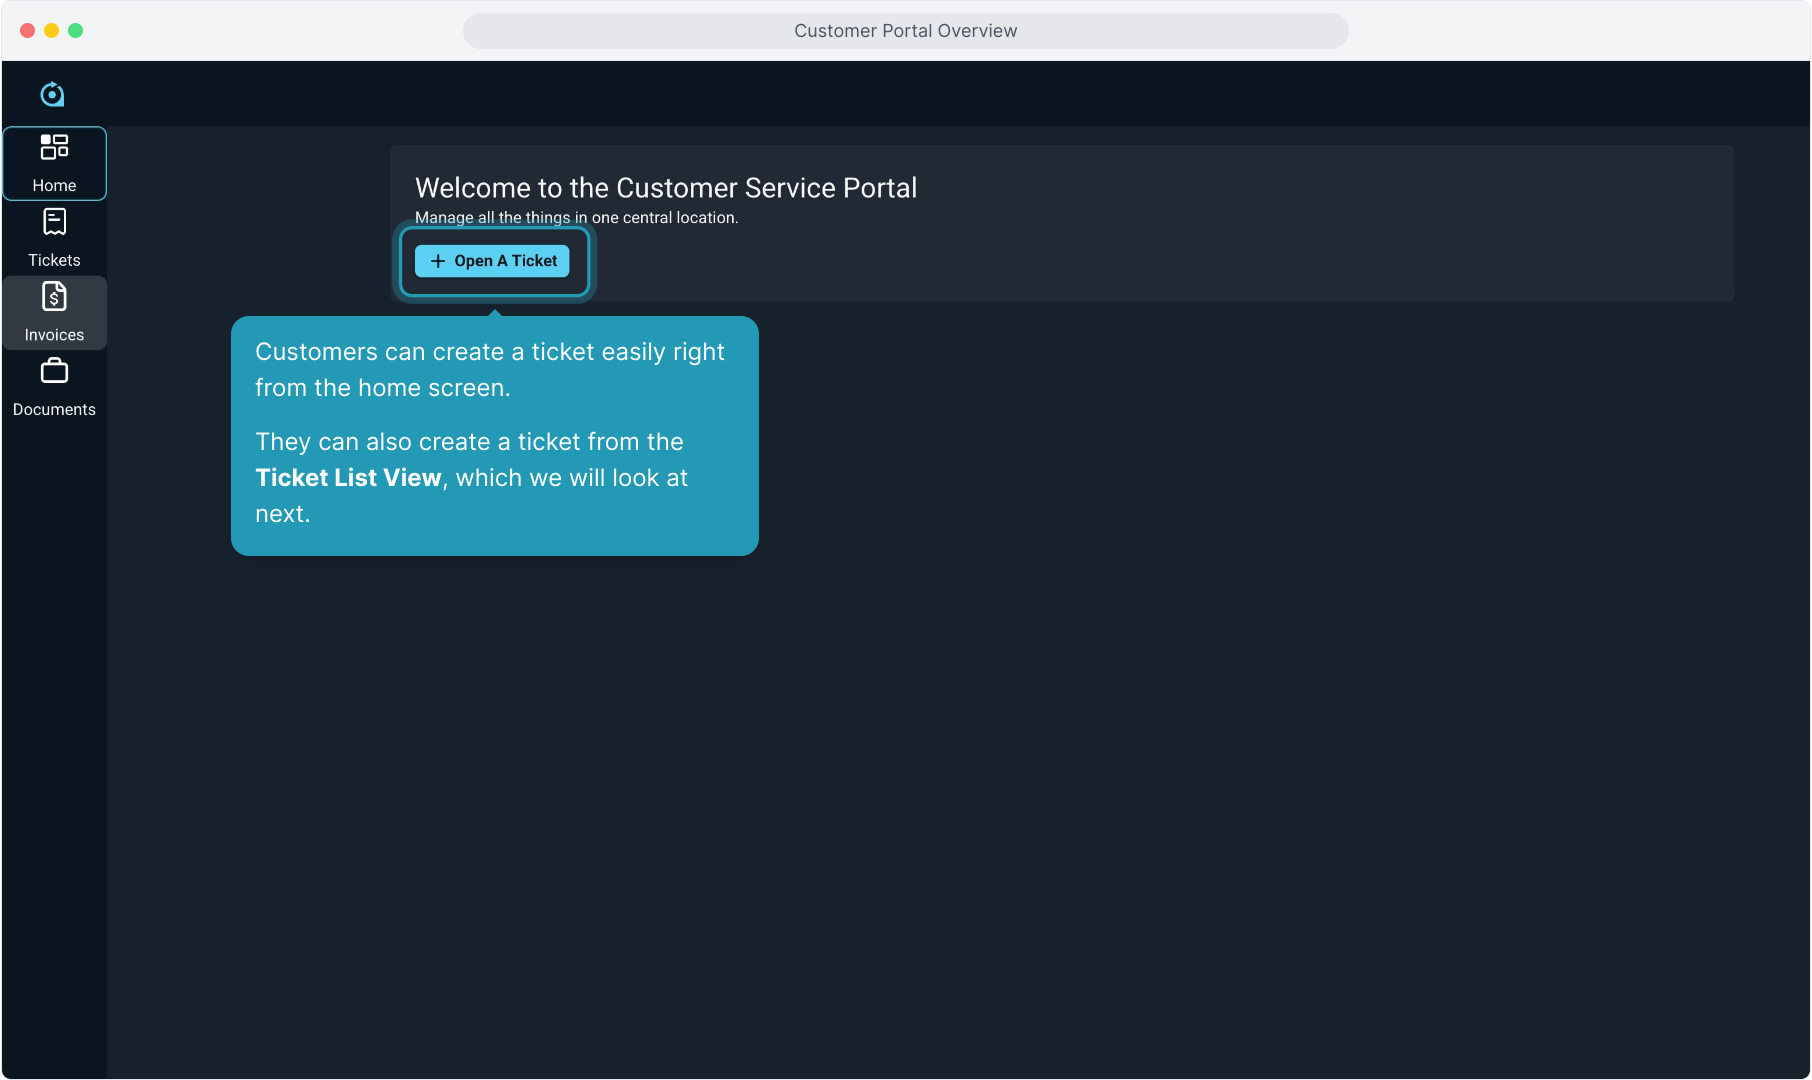Click the tooltip's 'They can also create' sentence
This screenshot has height=1080, width=1812.
469,442
